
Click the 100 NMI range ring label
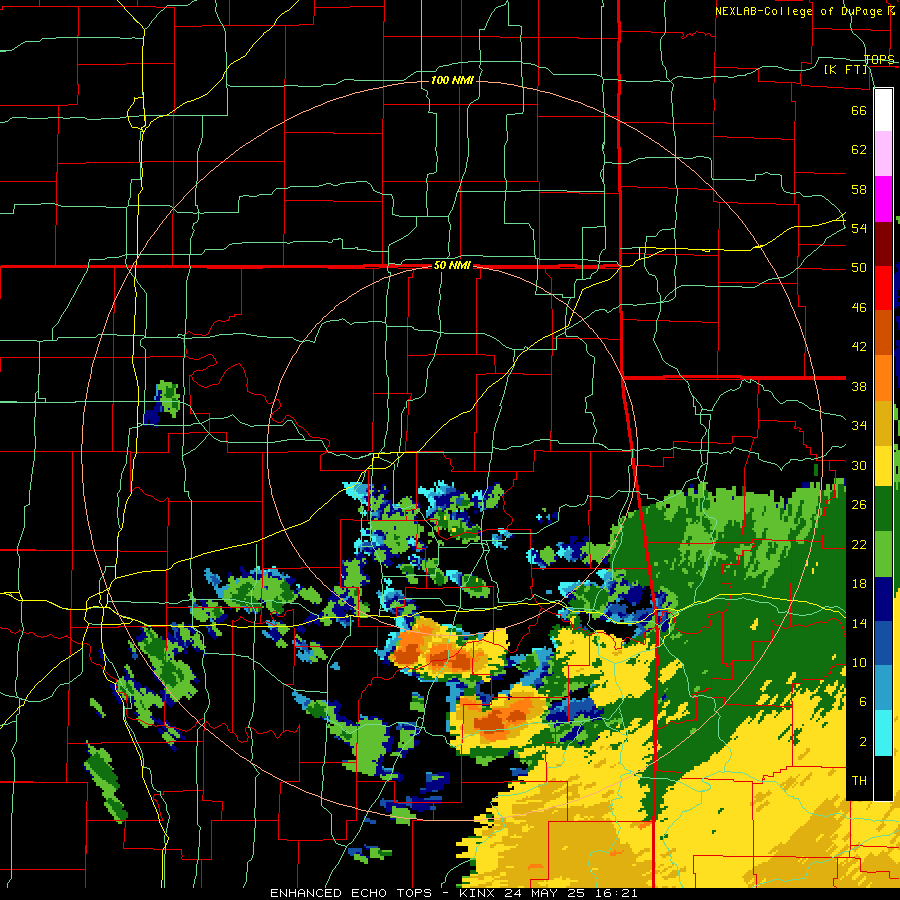(x=452, y=80)
